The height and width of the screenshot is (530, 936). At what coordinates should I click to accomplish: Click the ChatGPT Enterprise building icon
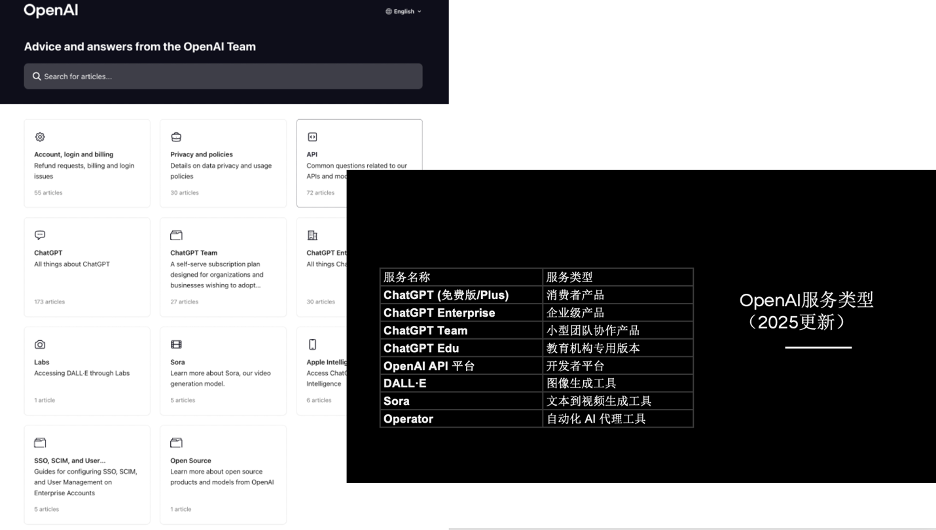click(x=312, y=235)
